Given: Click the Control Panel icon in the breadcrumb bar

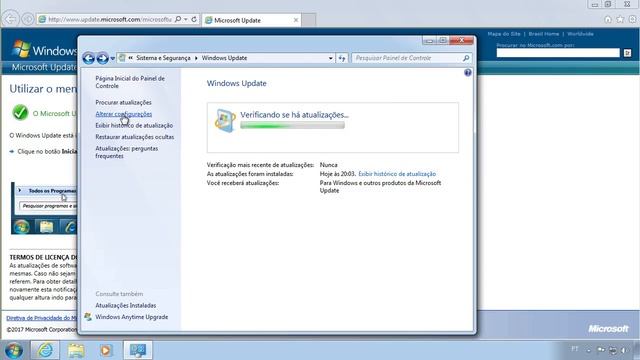Looking at the screenshot, I should pyautogui.click(x=122, y=58).
